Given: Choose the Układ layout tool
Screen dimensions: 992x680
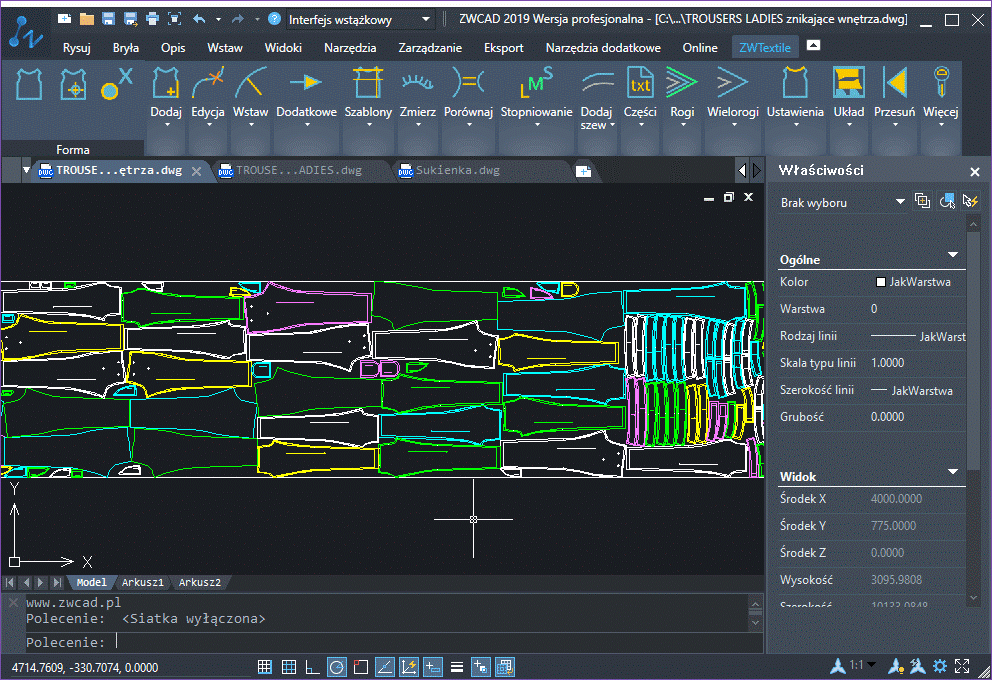Looking at the screenshot, I should [848, 84].
